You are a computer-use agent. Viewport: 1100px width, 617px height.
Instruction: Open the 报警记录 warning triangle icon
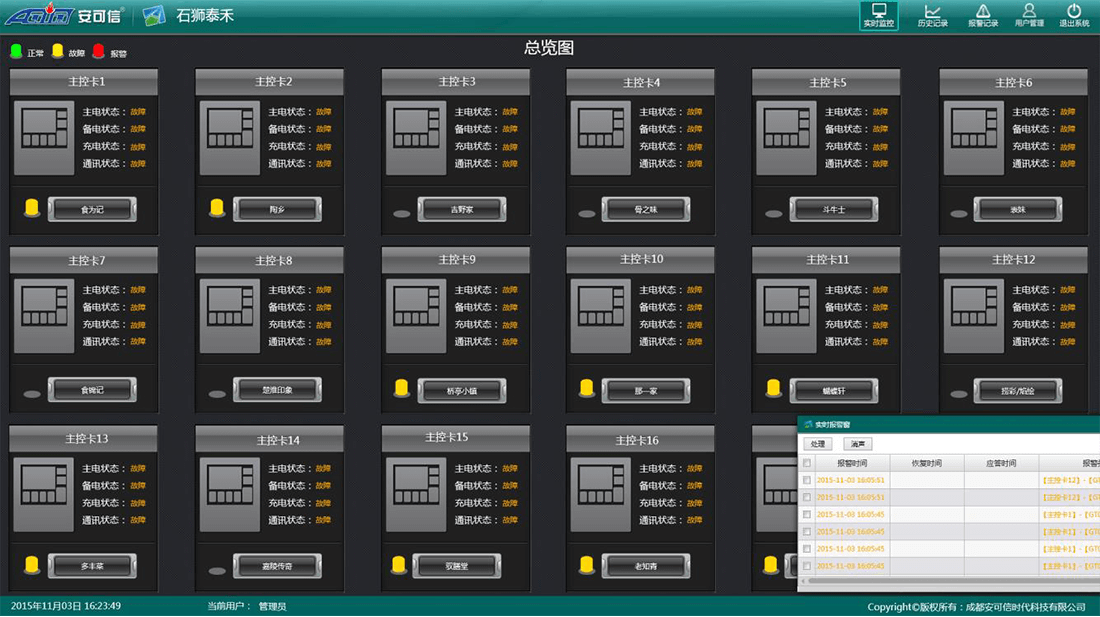click(x=983, y=15)
